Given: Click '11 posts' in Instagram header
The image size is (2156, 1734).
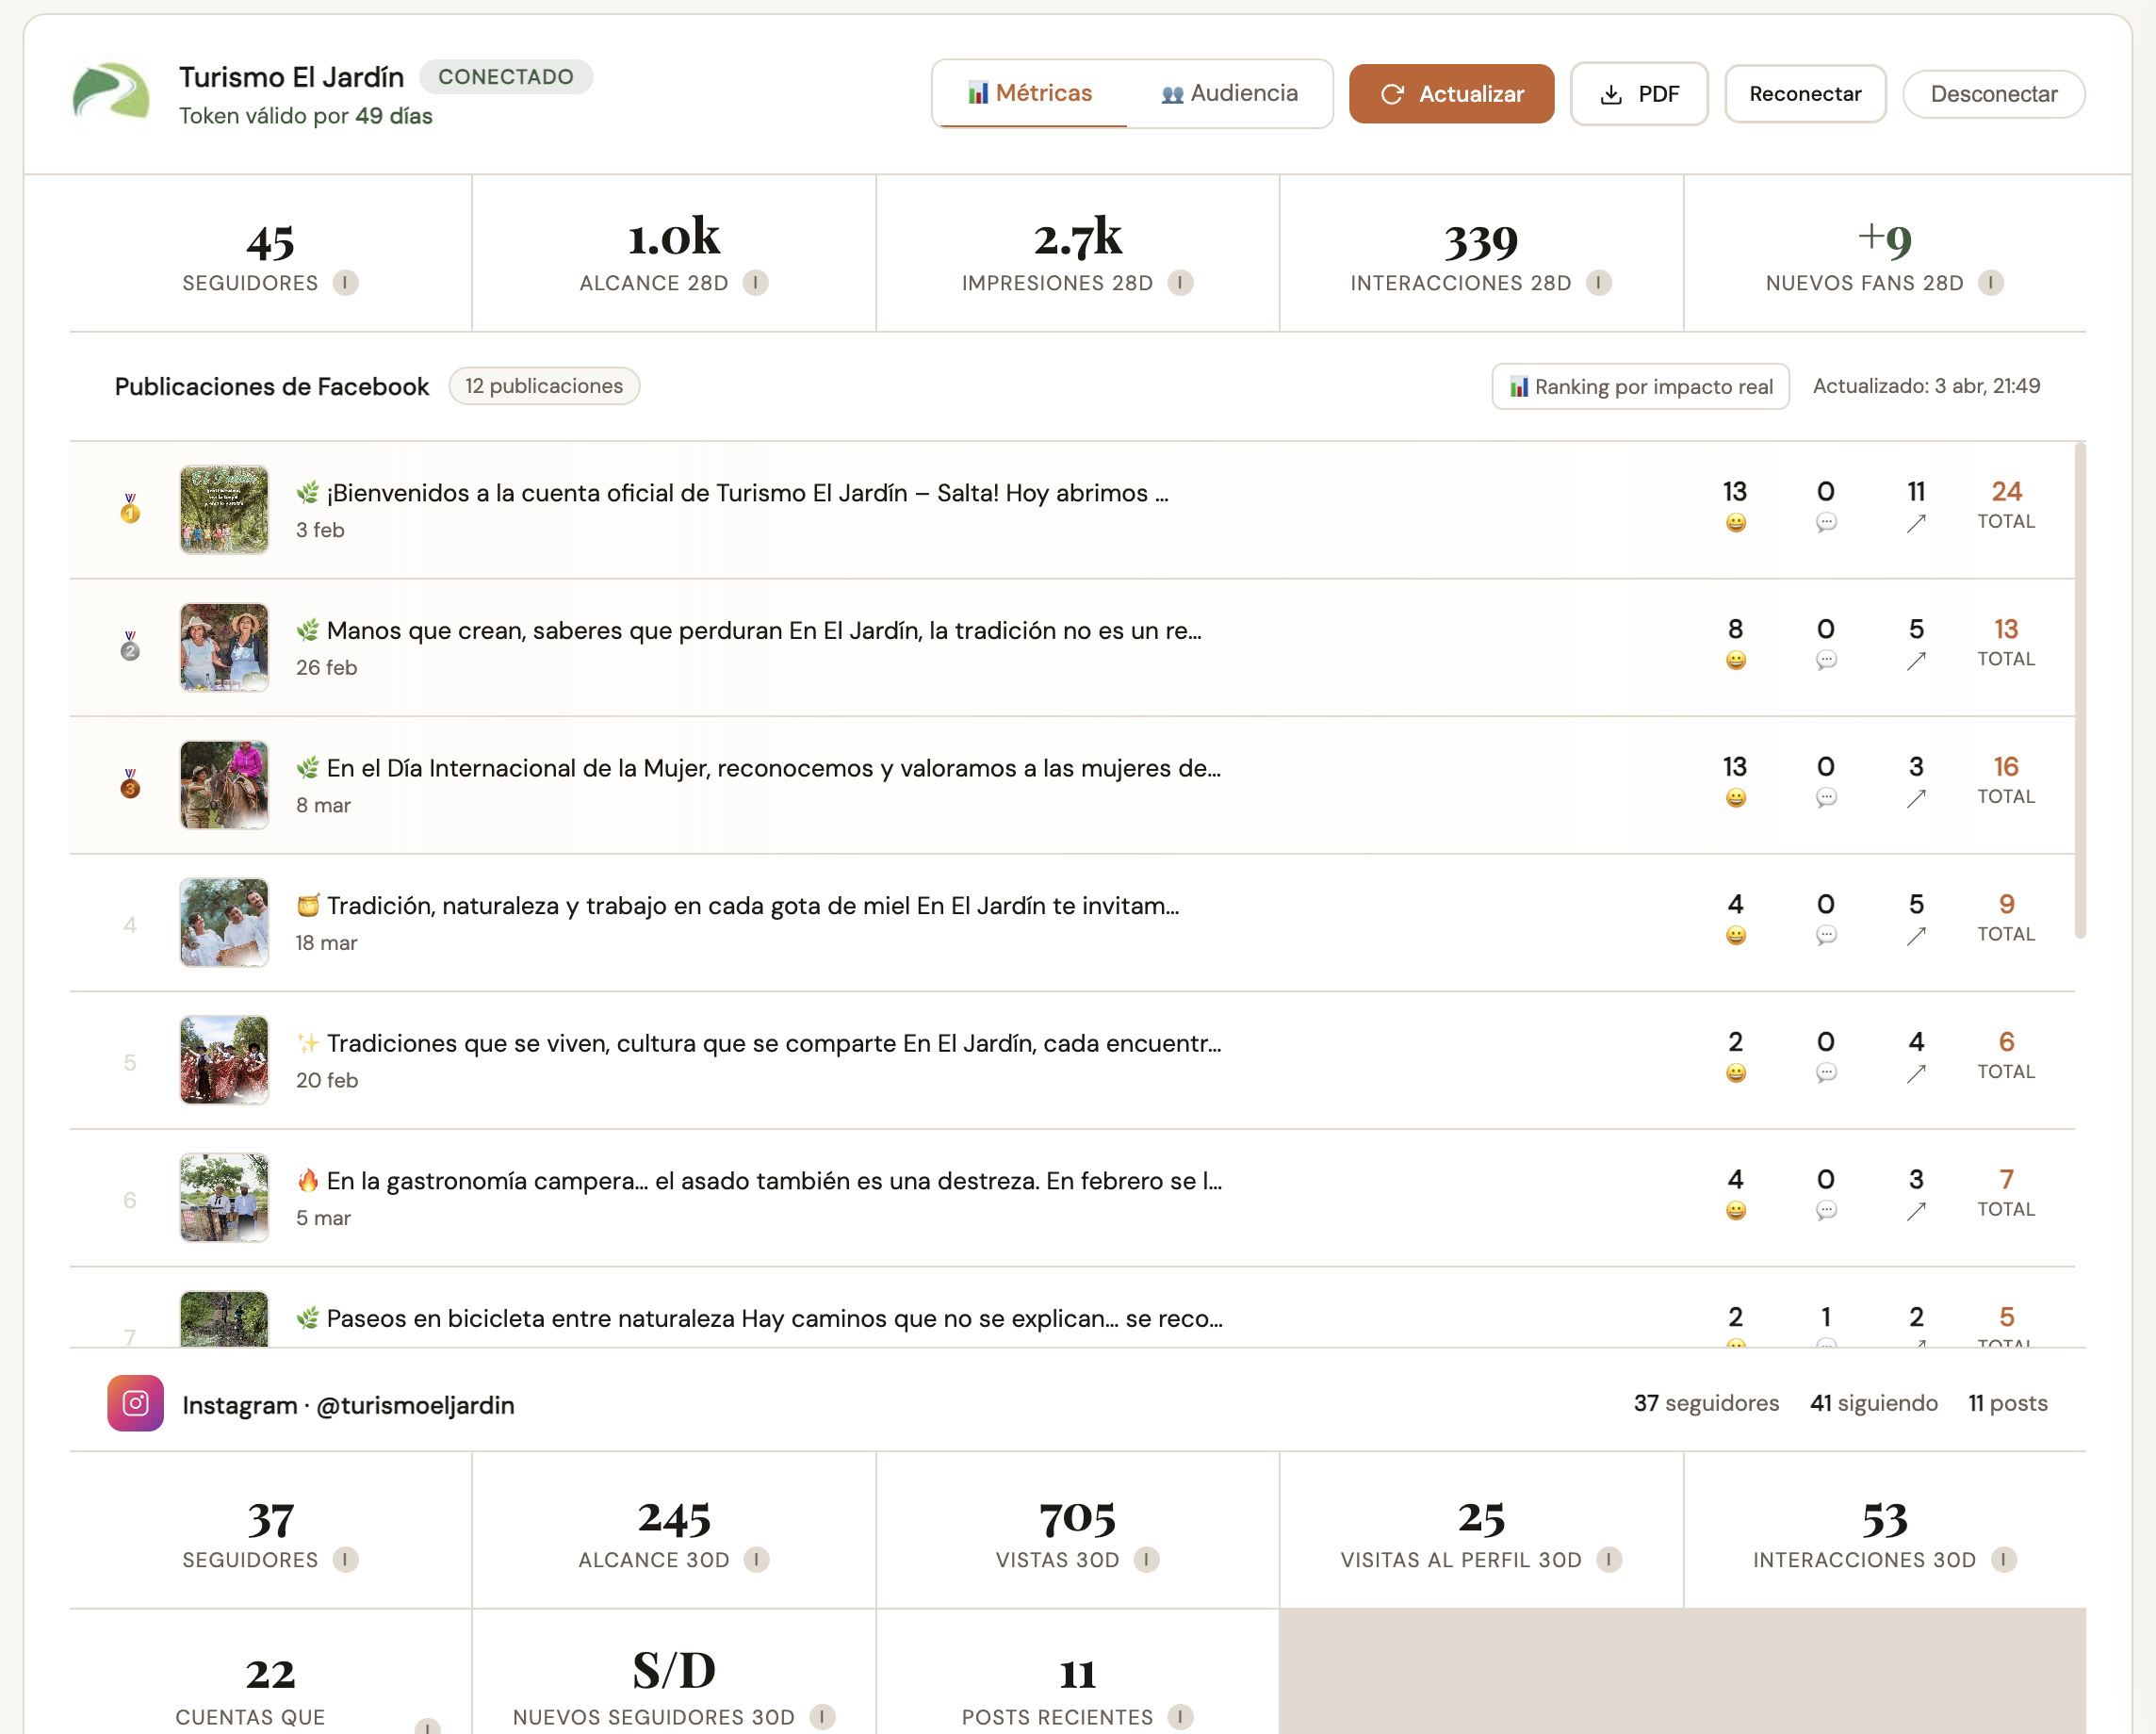Looking at the screenshot, I should (x=2008, y=1403).
